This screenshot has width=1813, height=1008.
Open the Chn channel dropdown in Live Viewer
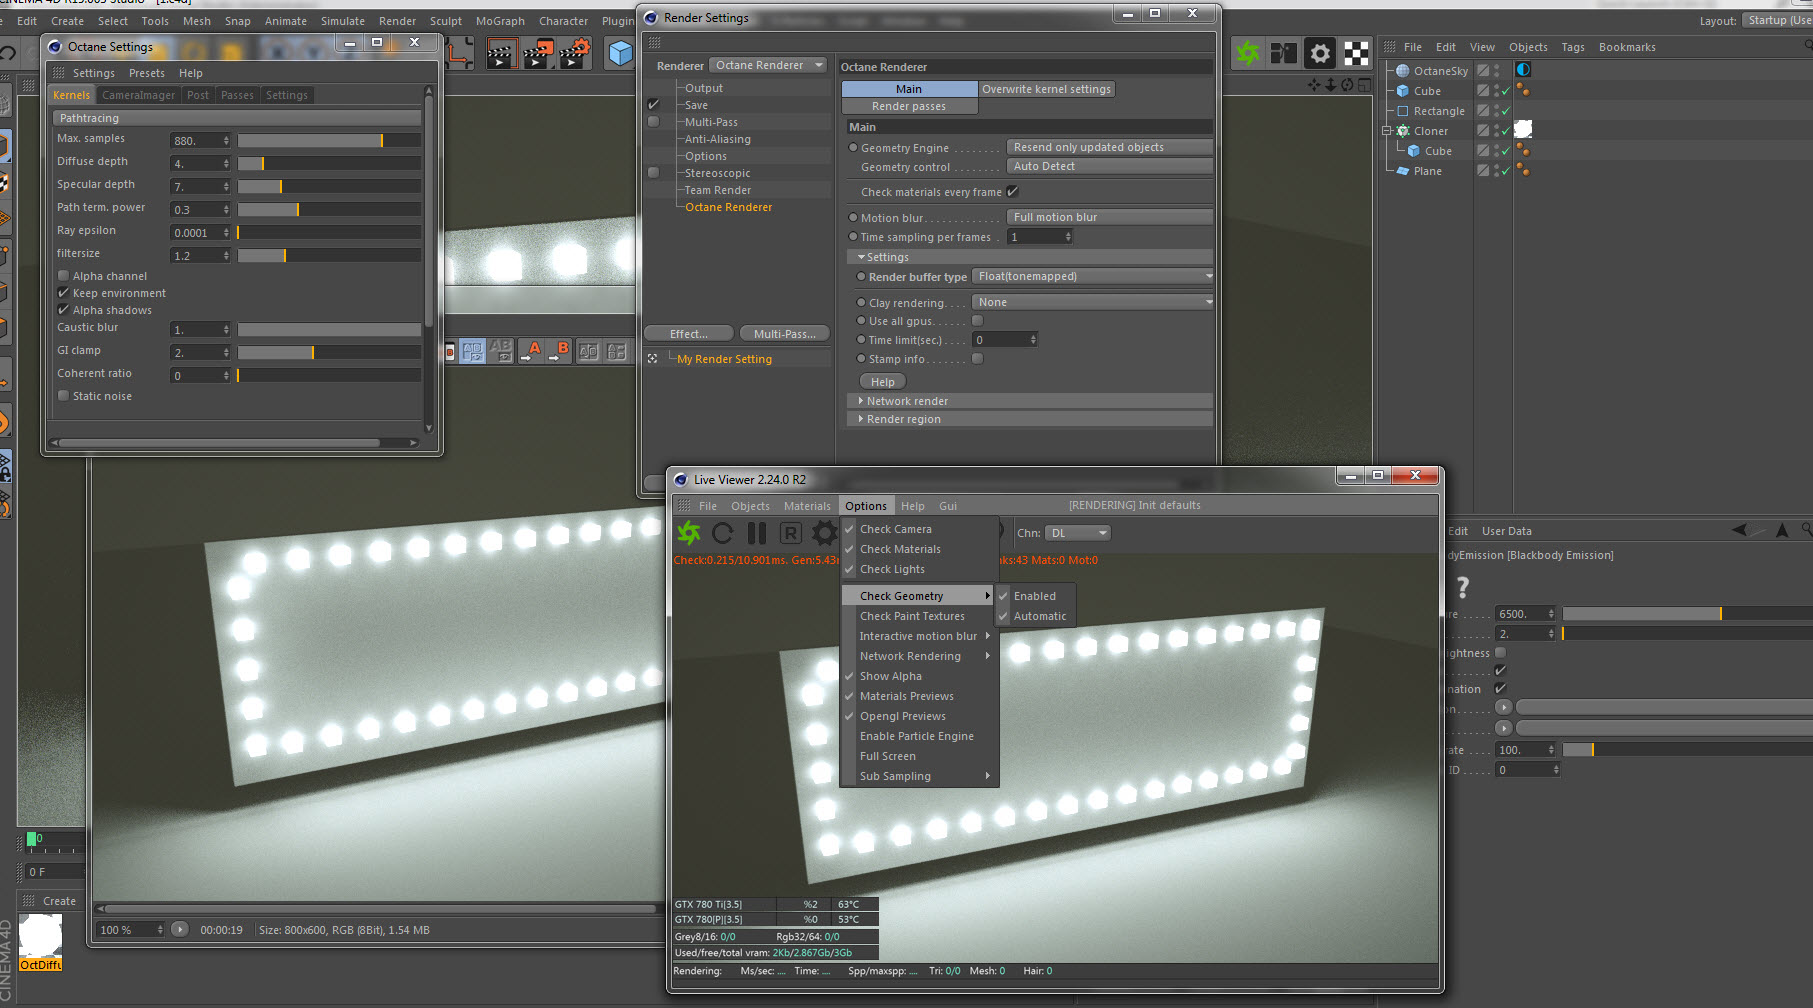[1078, 533]
